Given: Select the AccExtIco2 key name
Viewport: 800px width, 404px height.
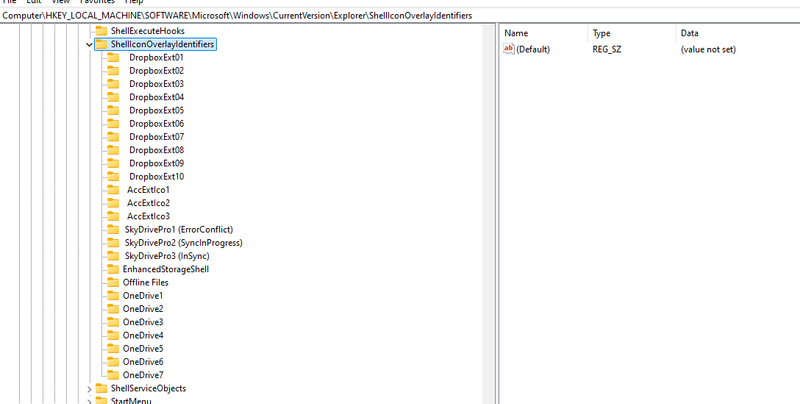Looking at the screenshot, I should tap(148, 203).
